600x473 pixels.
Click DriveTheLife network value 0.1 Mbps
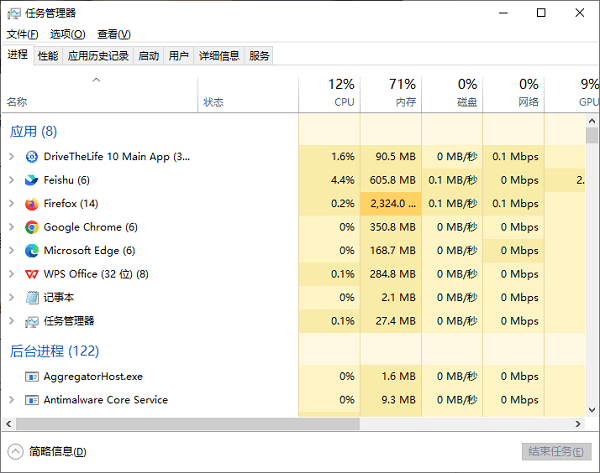(x=515, y=157)
